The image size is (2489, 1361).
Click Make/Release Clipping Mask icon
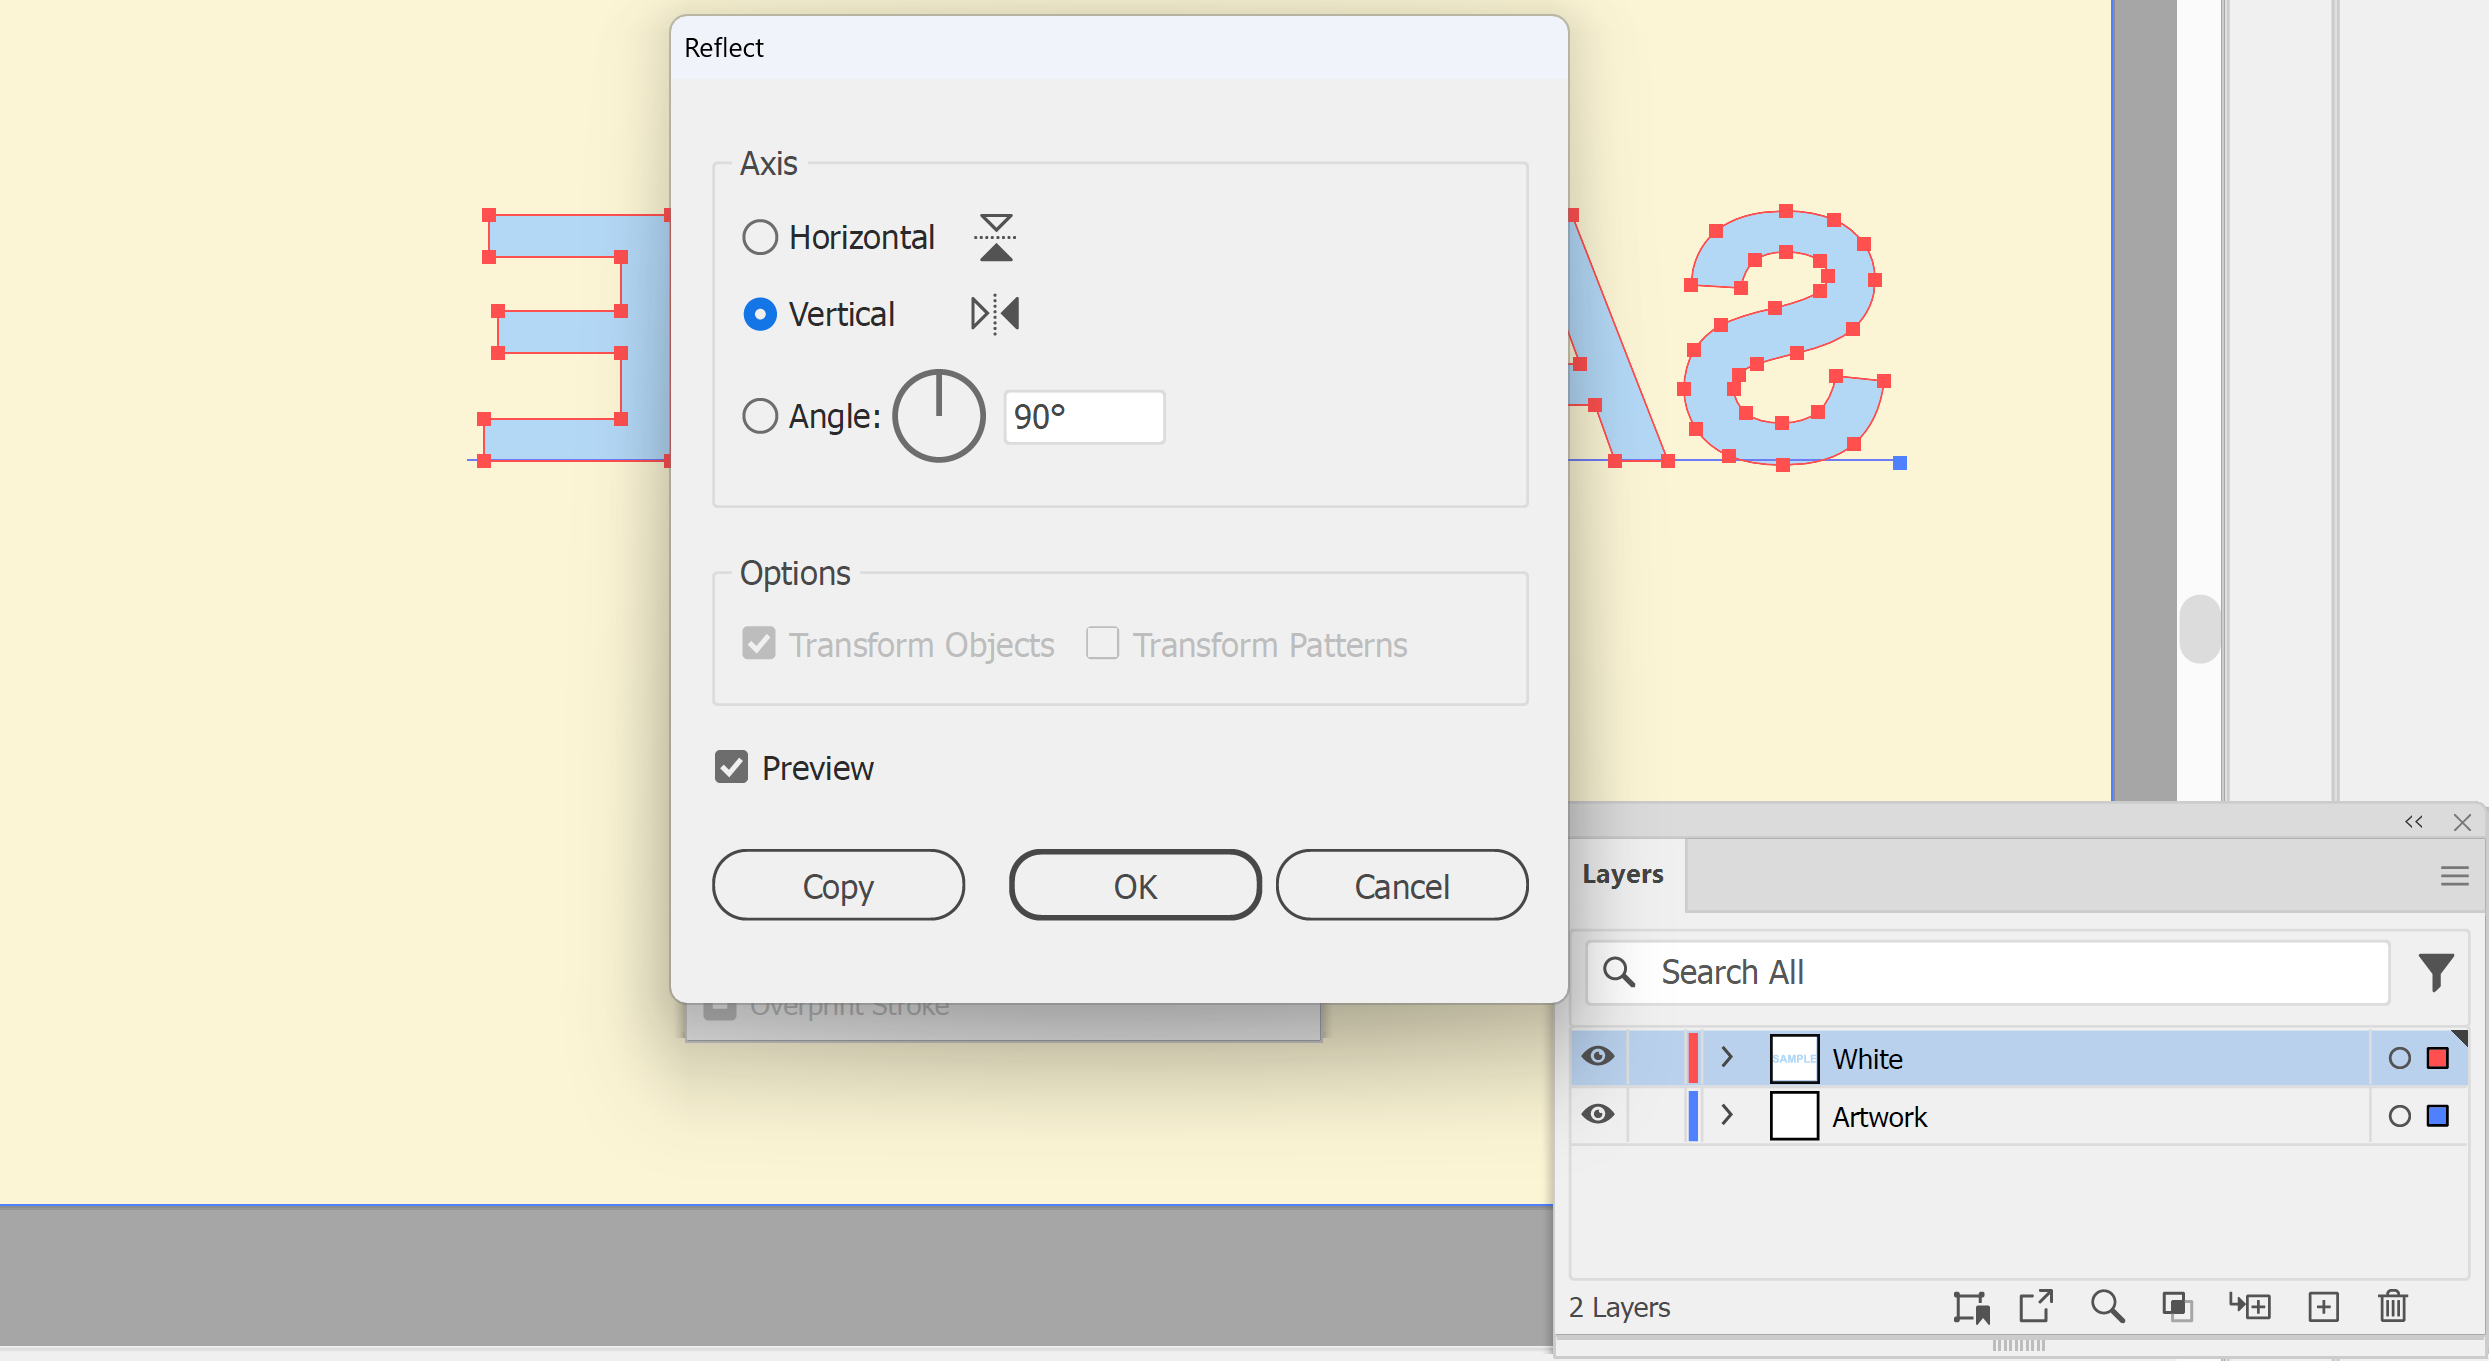point(2177,1307)
